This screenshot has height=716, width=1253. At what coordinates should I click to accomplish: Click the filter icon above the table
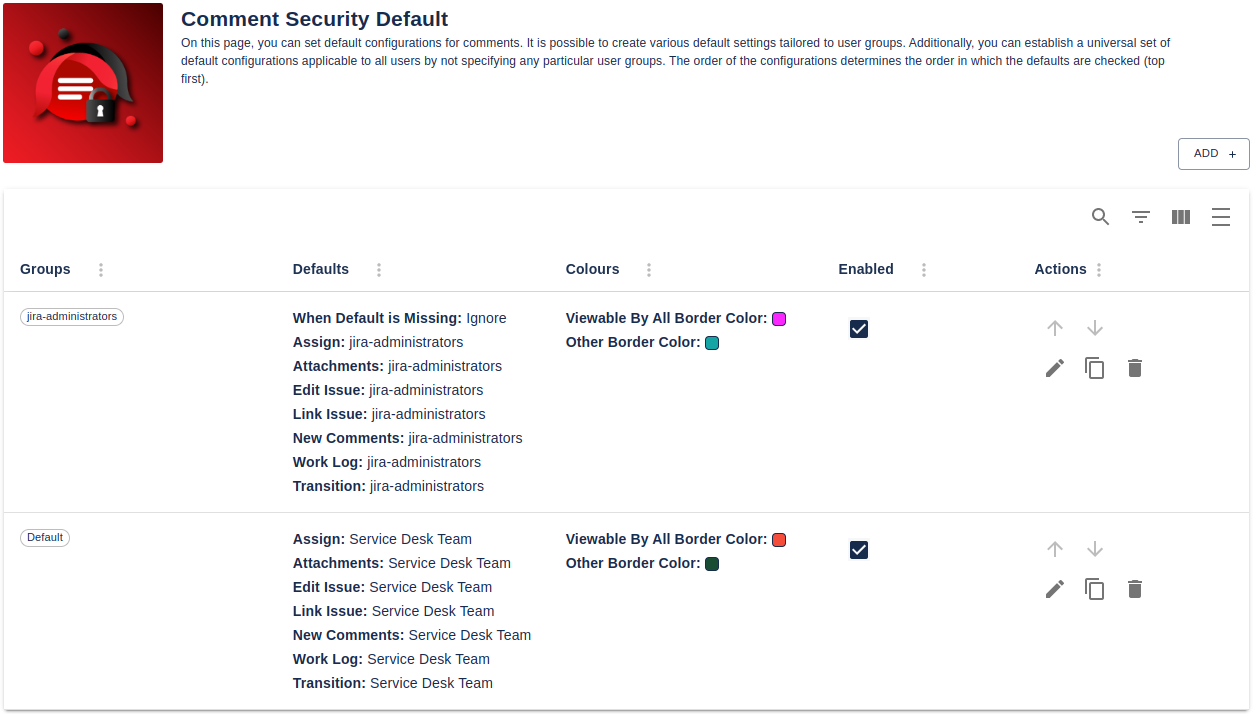(1140, 217)
